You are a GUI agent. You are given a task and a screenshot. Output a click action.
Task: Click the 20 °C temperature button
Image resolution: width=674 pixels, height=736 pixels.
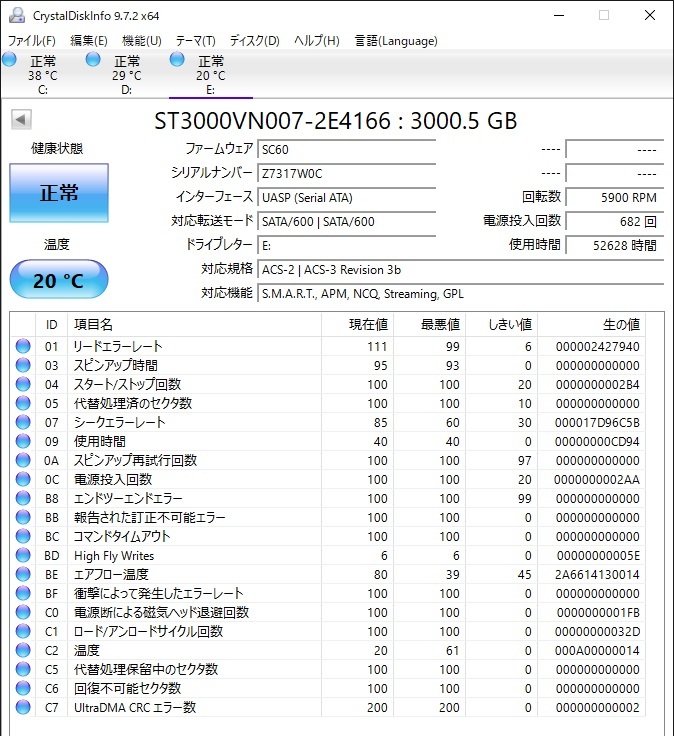click(59, 280)
